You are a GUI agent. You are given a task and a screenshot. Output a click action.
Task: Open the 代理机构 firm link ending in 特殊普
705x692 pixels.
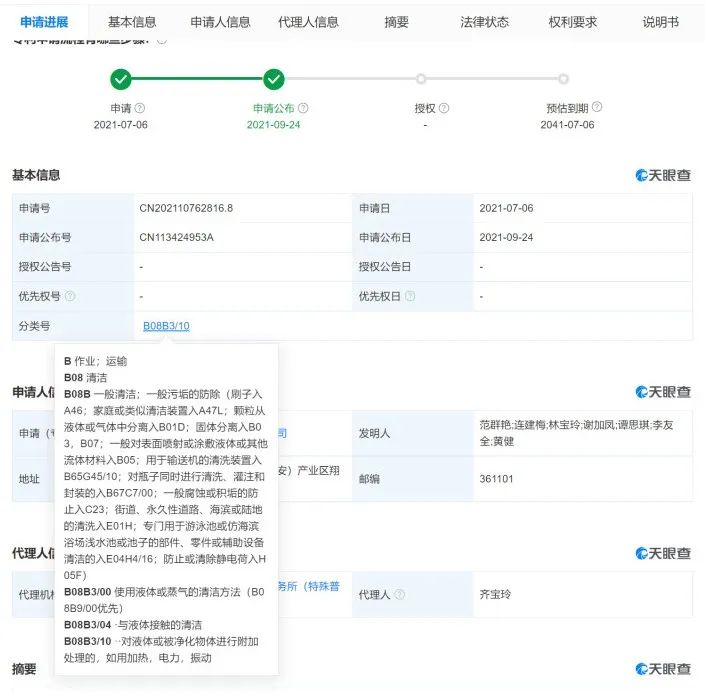click(x=310, y=587)
